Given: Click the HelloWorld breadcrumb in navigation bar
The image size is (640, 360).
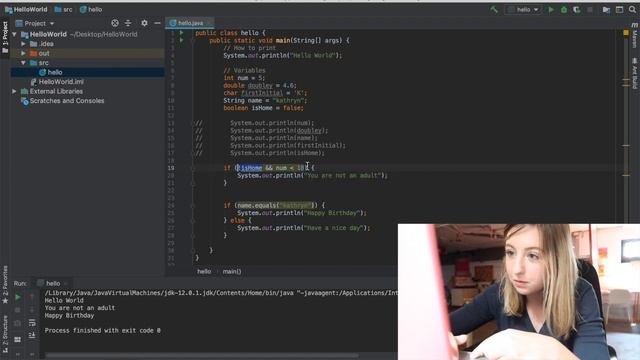Looking at the screenshot, I should [26, 9].
